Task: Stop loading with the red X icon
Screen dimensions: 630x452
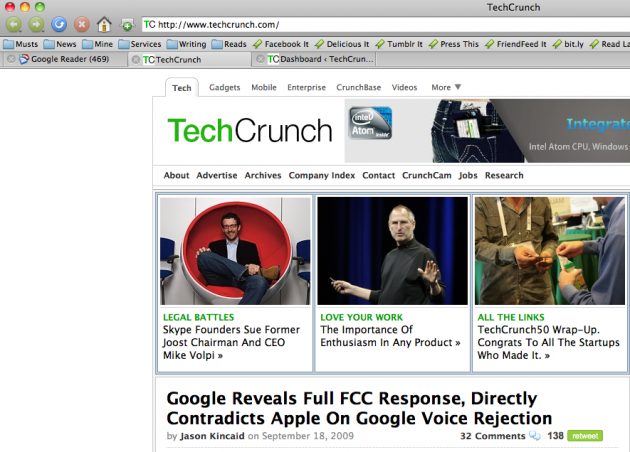Action: coord(82,25)
